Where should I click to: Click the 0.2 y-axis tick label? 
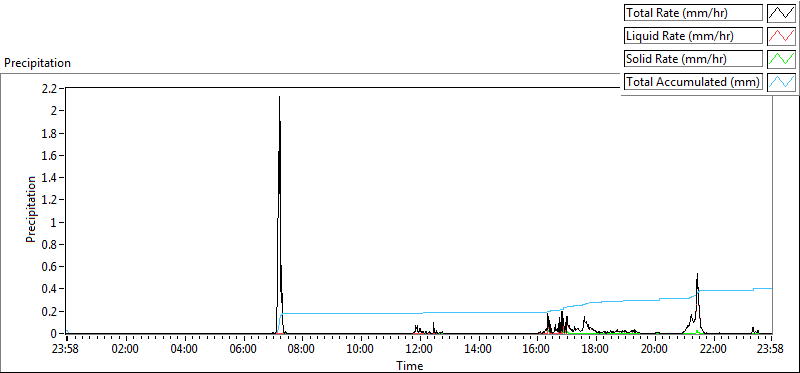[50, 311]
